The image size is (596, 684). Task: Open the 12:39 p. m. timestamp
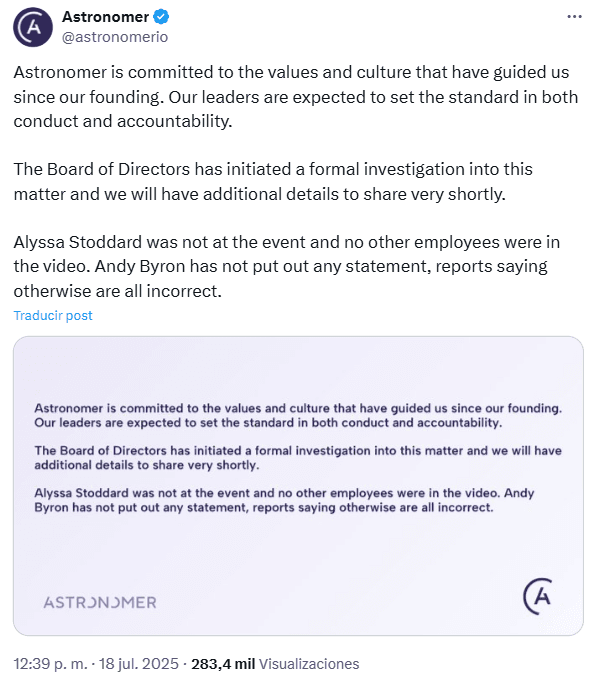click(50, 664)
